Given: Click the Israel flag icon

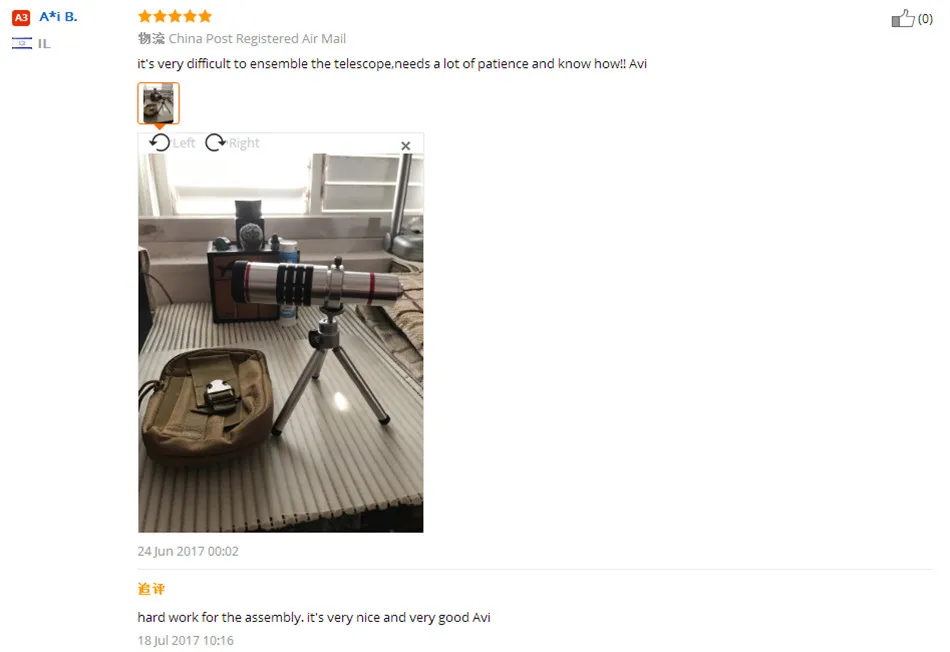Looking at the screenshot, I should click(x=22, y=43).
